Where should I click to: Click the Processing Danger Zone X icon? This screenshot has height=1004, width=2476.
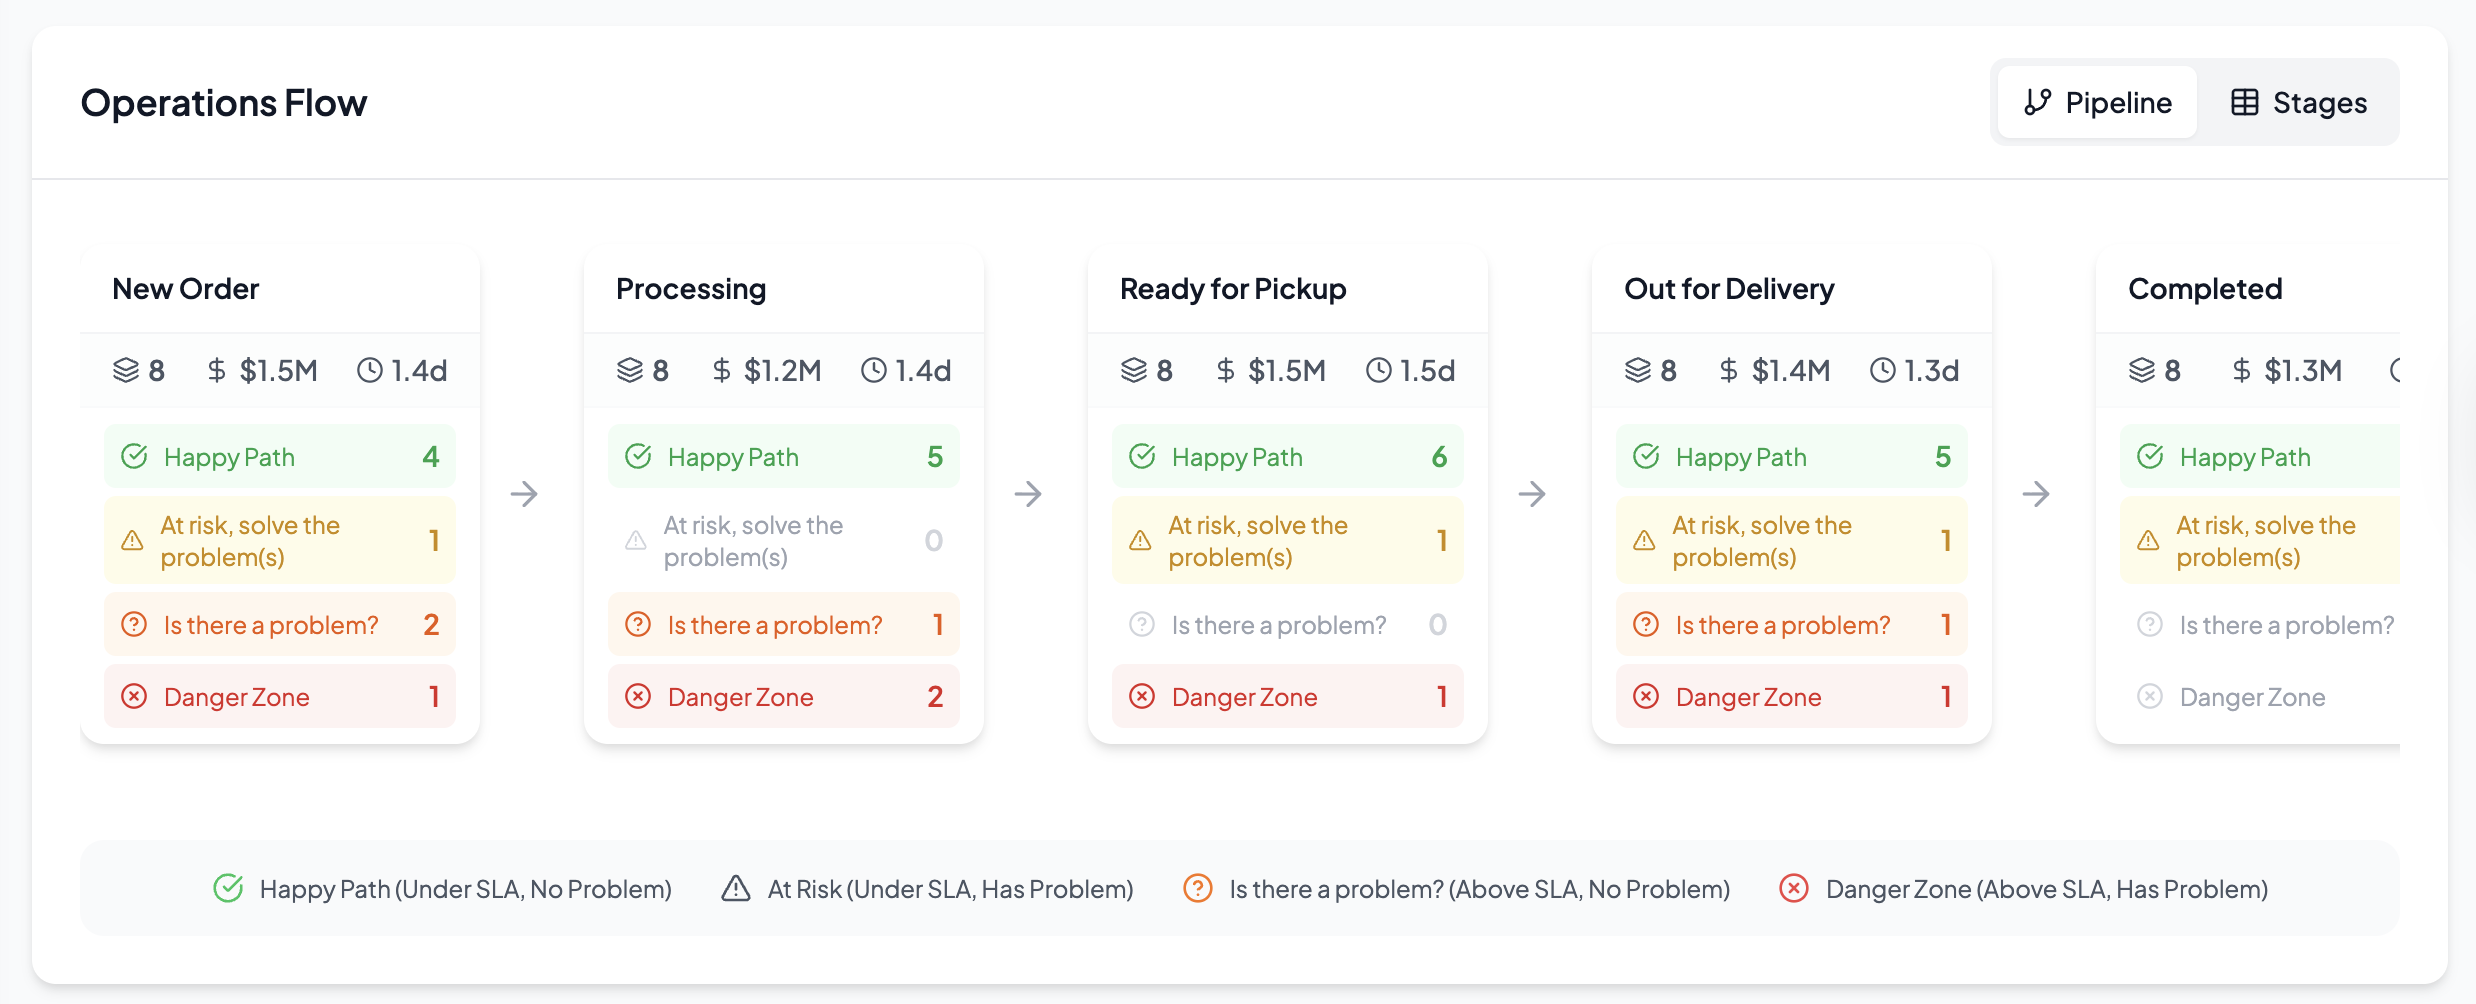point(638,697)
